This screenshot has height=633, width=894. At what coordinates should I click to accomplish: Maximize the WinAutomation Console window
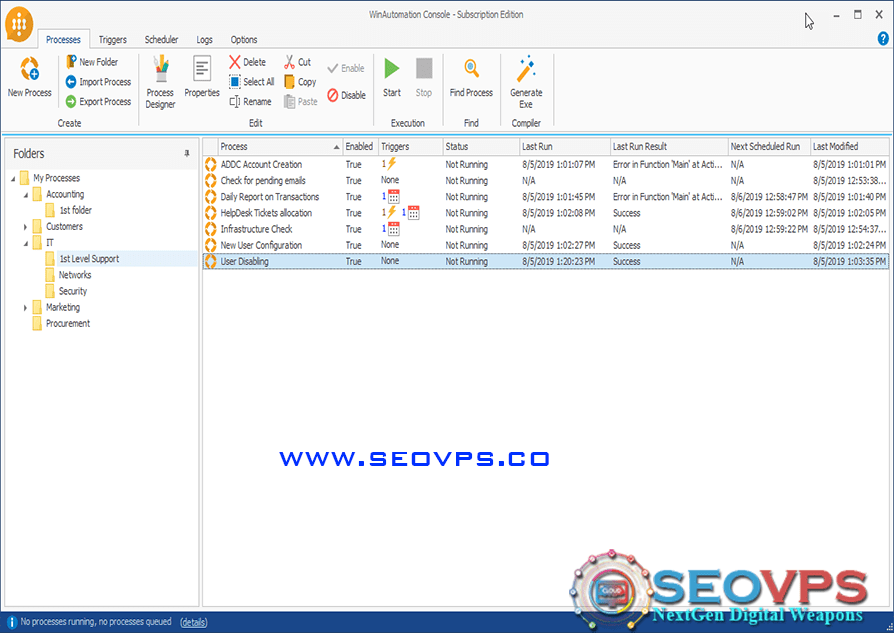pyautogui.click(x=858, y=15)
